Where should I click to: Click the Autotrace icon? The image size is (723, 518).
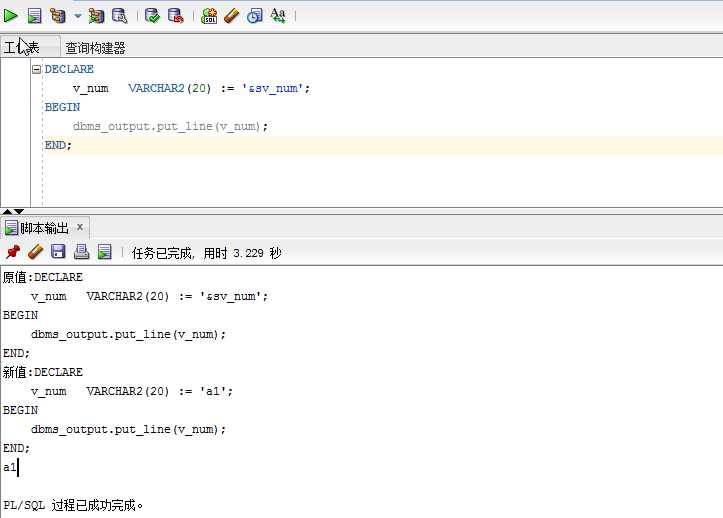point(96,16)
